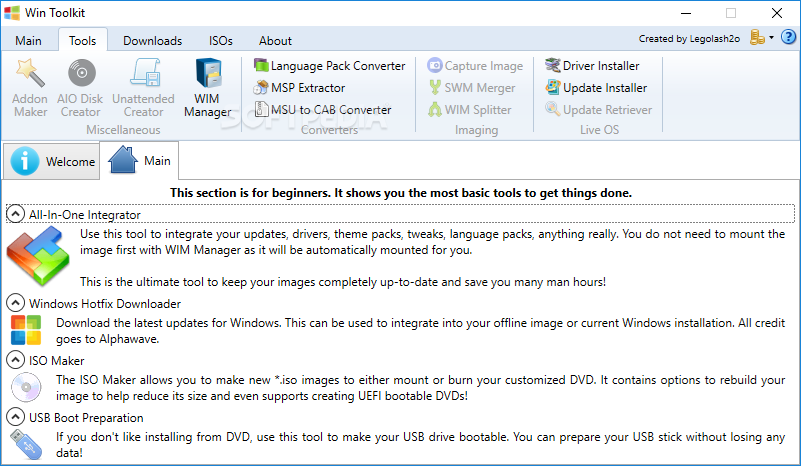
Task: Collapse the Windows Hotfix Downloader section
Action: pos(15,303)
